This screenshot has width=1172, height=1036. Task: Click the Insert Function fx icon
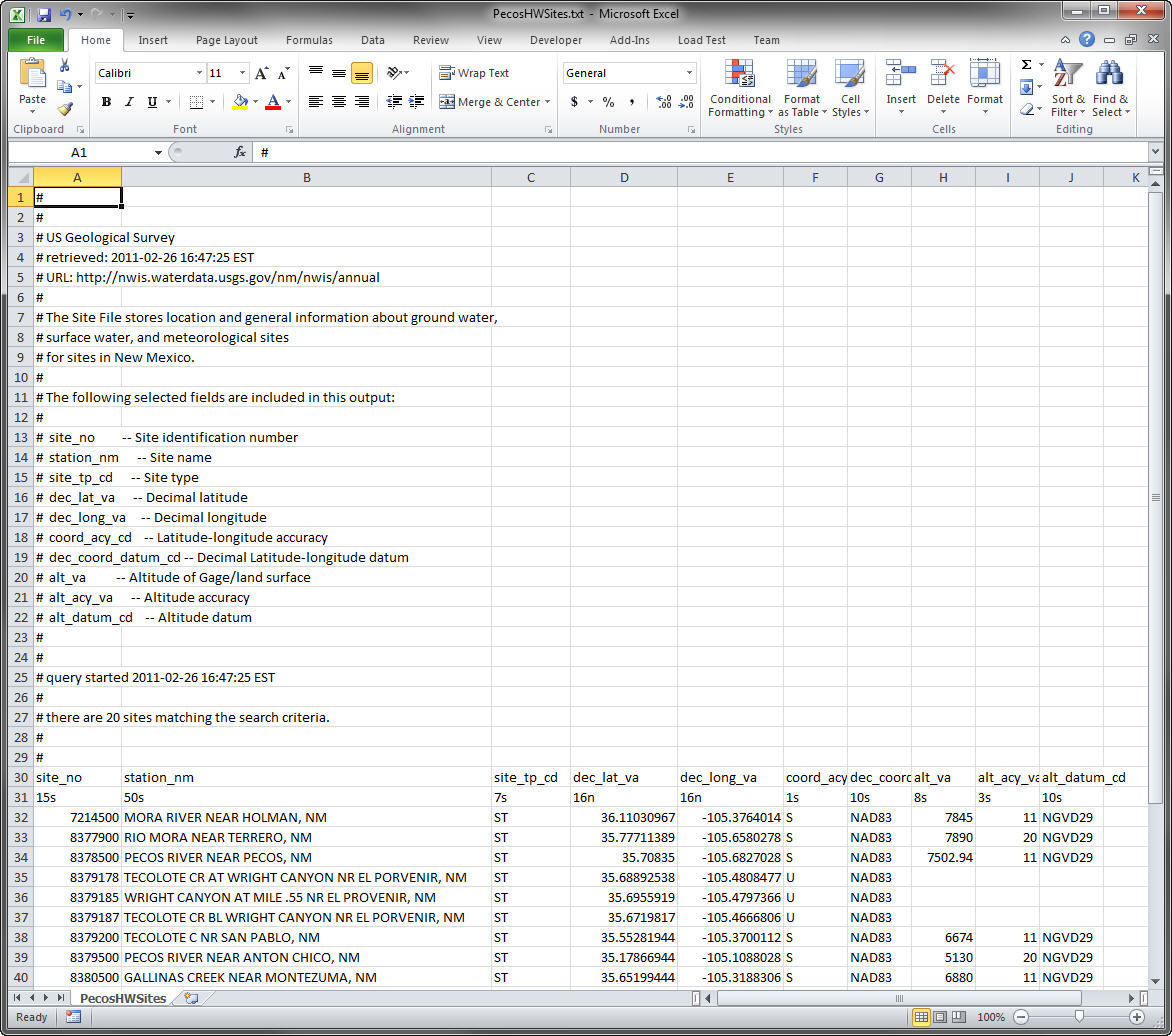(x=240, y=152)
